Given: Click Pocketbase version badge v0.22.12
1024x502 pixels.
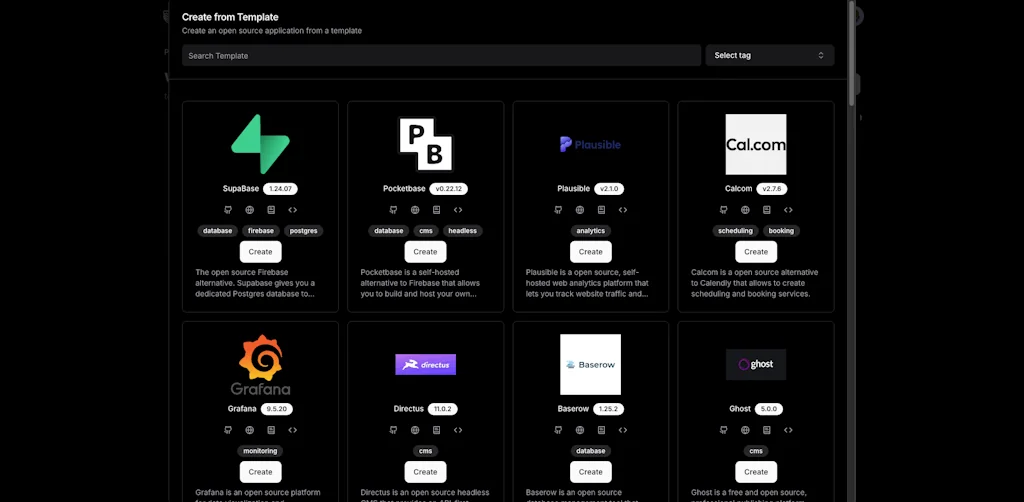Looking at the screenshot, I should [449, 189].
